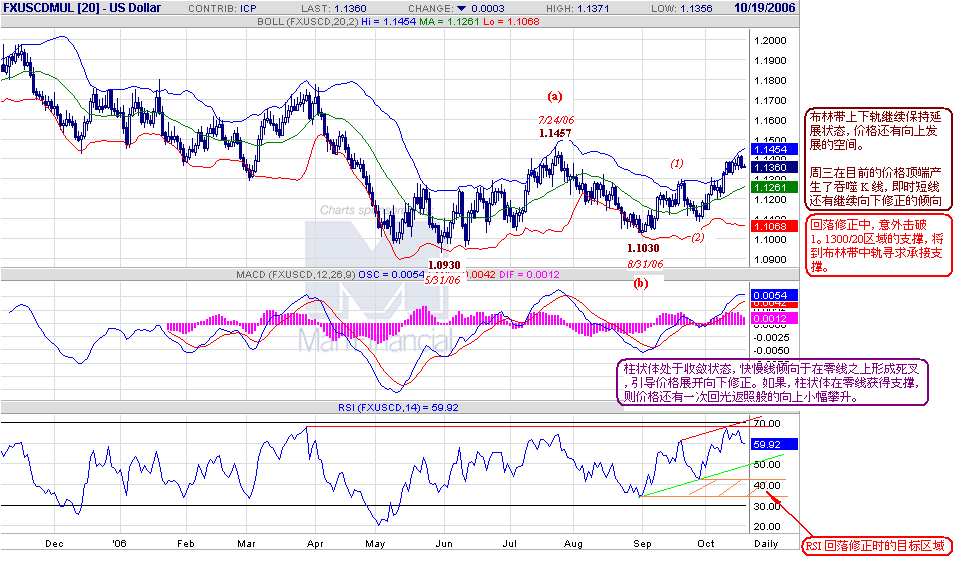Click the 20.00 RSI axis label
Image resolution: width=958 pixels, height=582 pixels.
coord(767,526)
